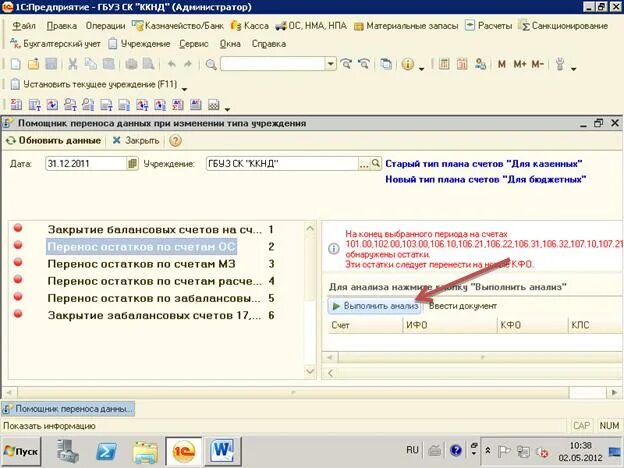624x468 pixels.
Task: Click steps list scroll down arrow
Action: (x=310, y=371)
